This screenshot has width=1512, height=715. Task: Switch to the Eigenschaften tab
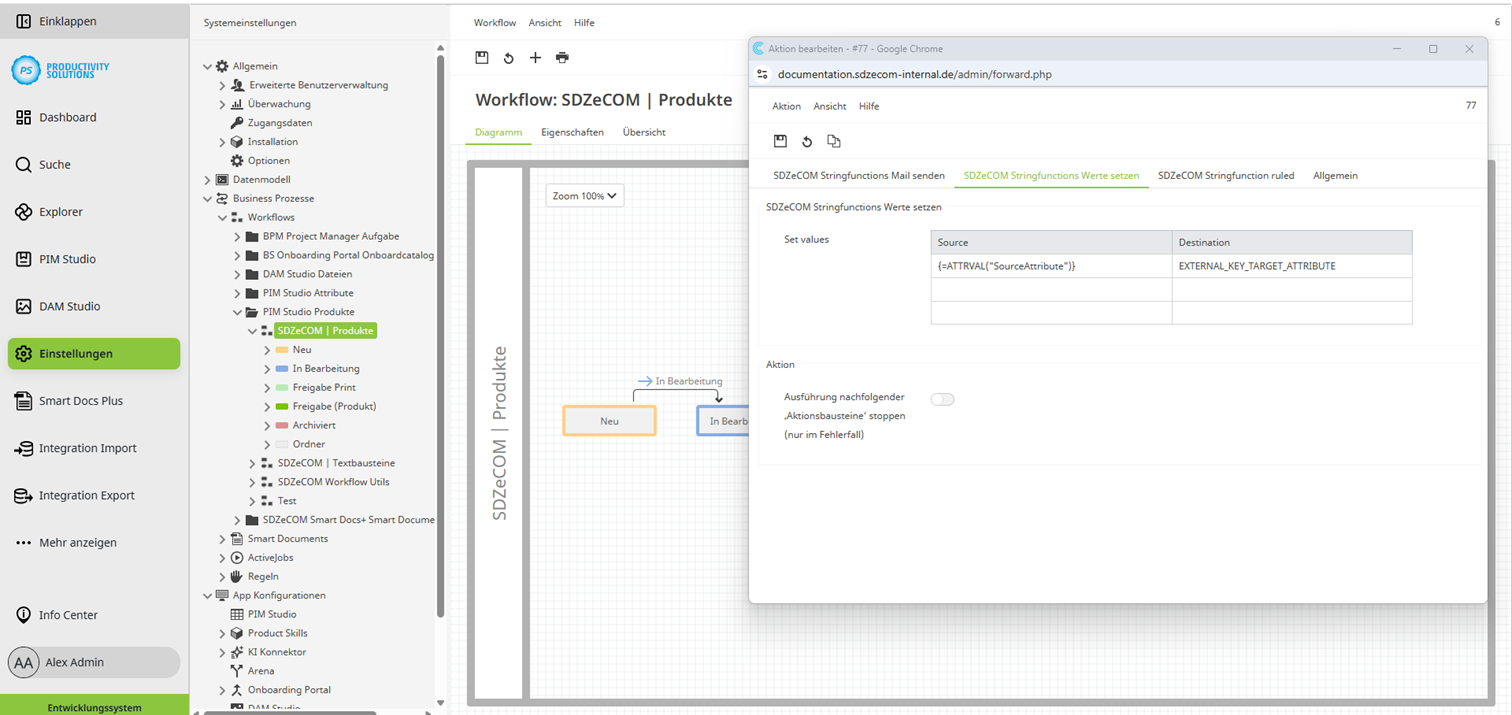click(x=571, y=131)
